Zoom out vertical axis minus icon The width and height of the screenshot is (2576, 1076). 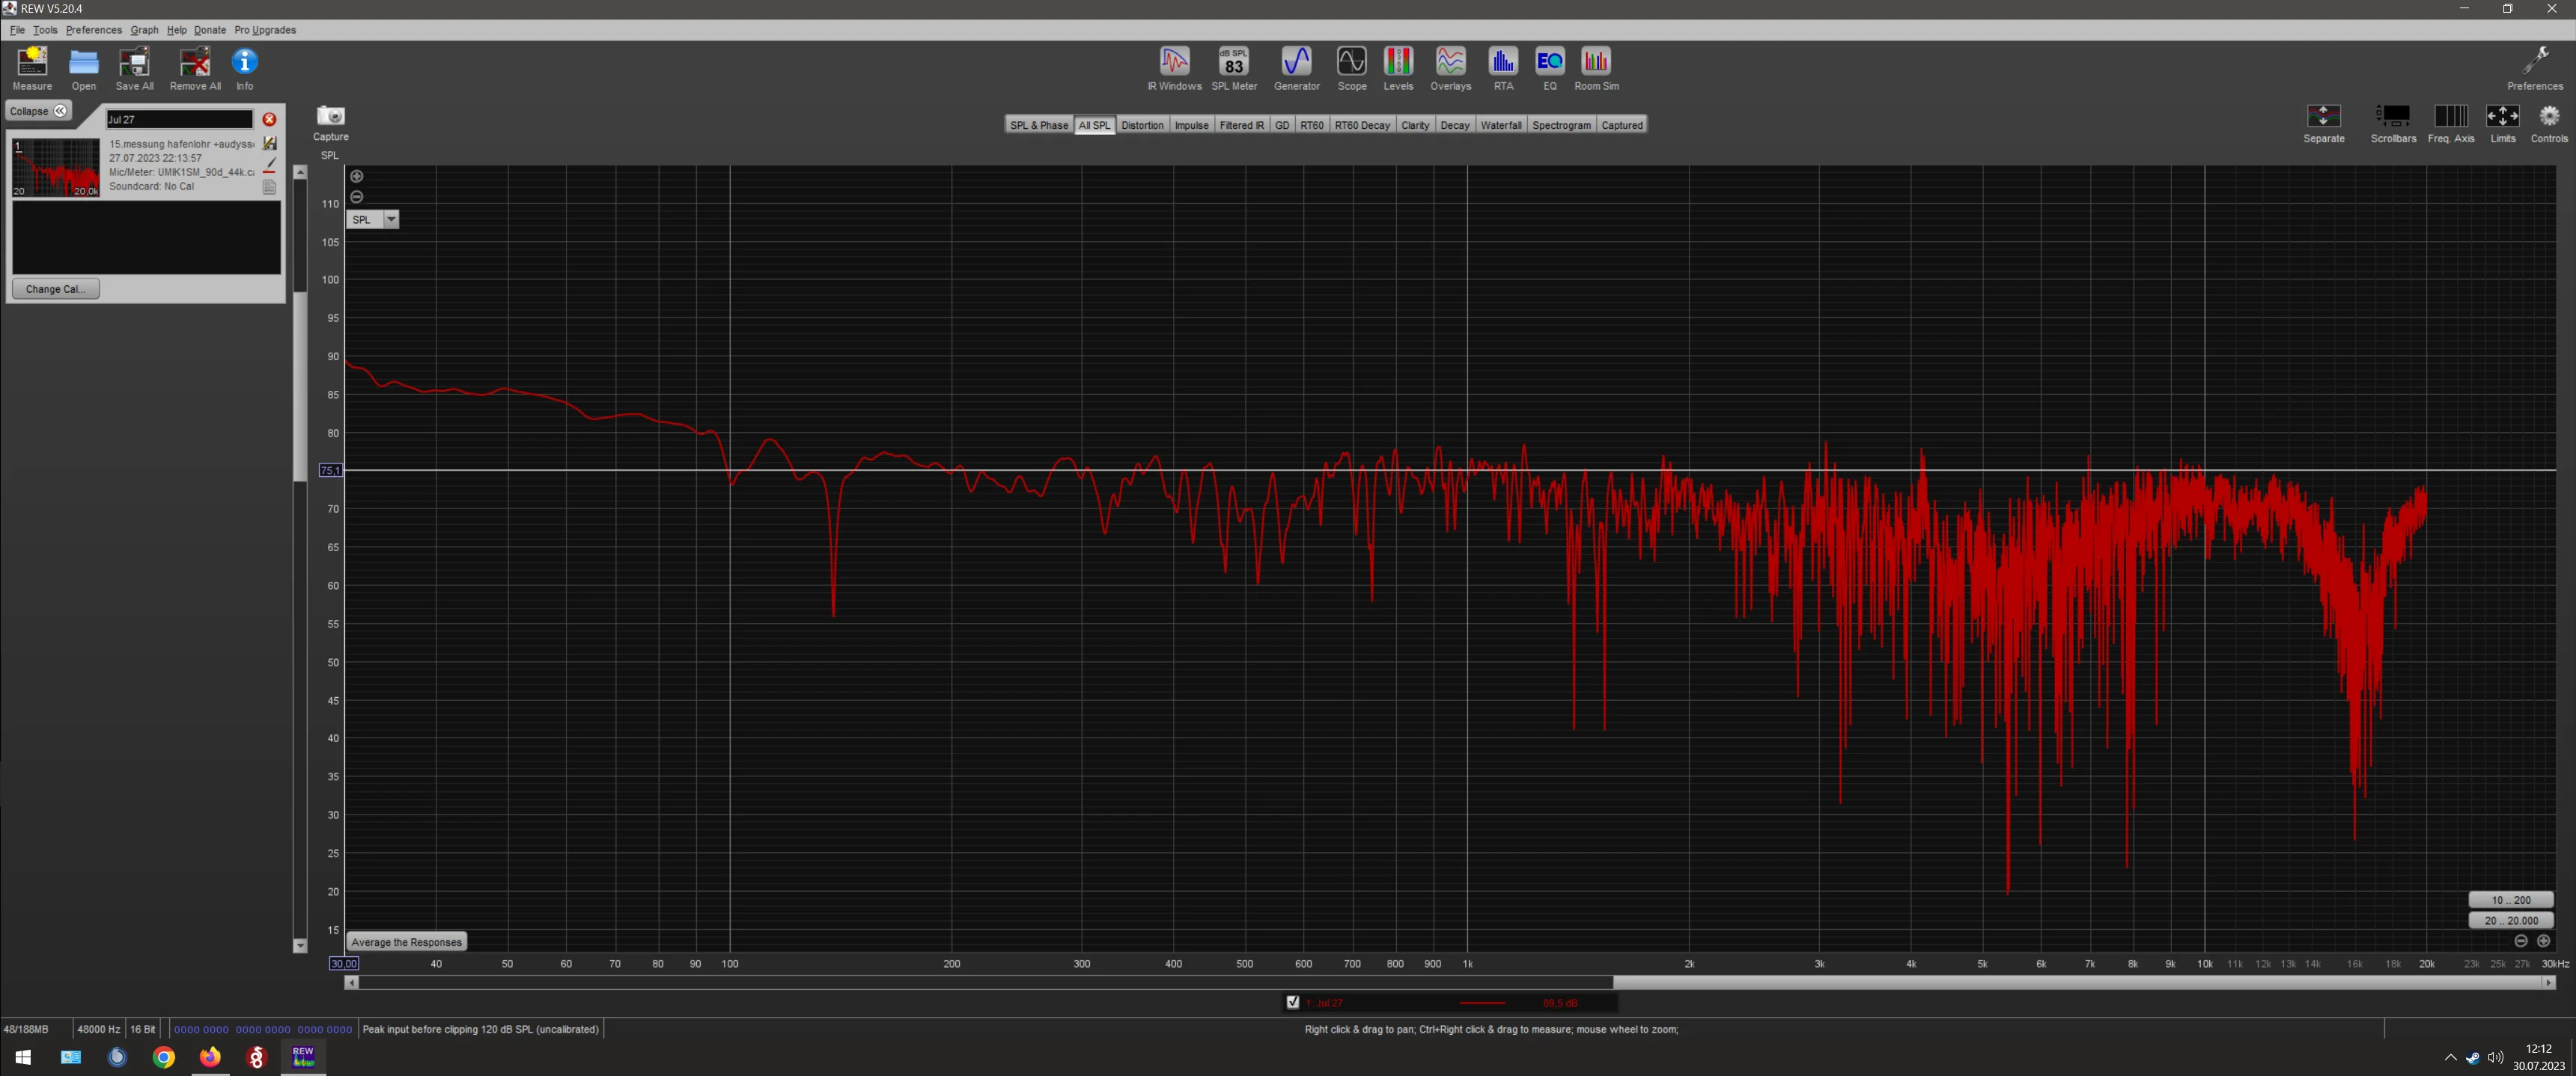pos(357,196)
